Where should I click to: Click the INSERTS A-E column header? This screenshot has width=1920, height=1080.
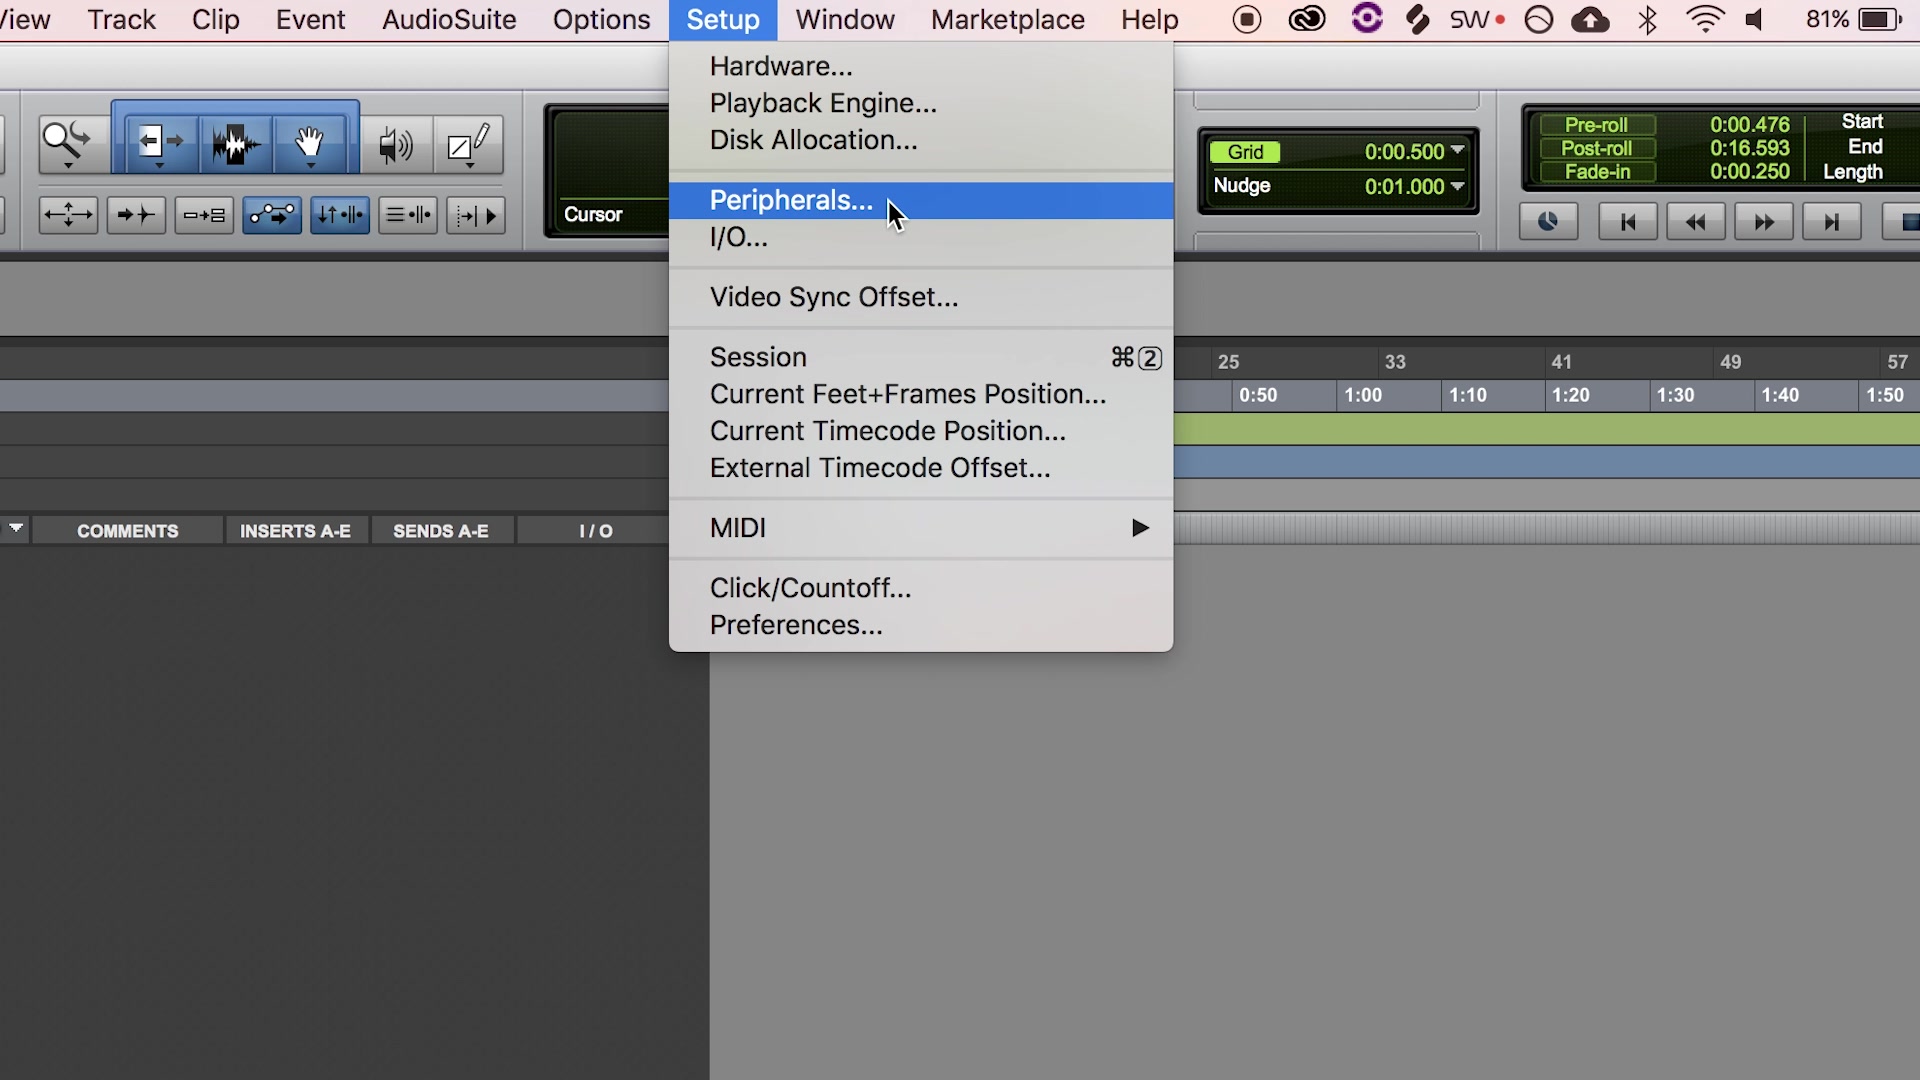pos(295,531)
